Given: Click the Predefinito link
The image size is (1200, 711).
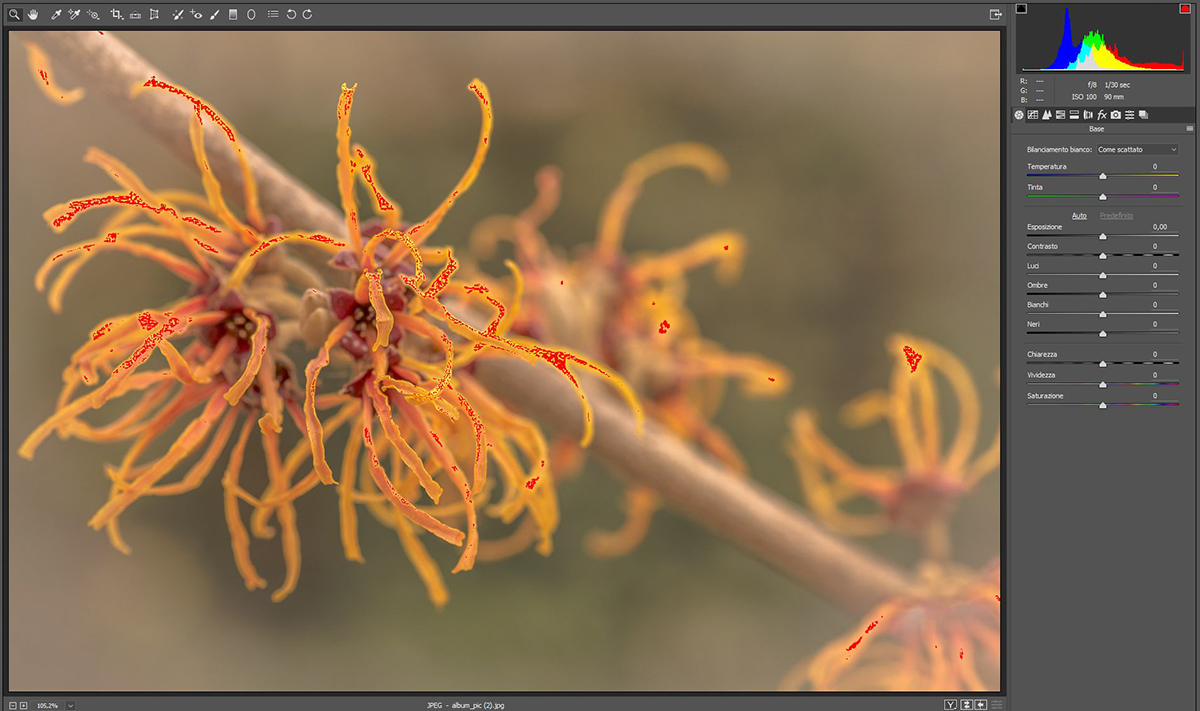Looking at the screenshot, I should click(x=1116, y=215).
